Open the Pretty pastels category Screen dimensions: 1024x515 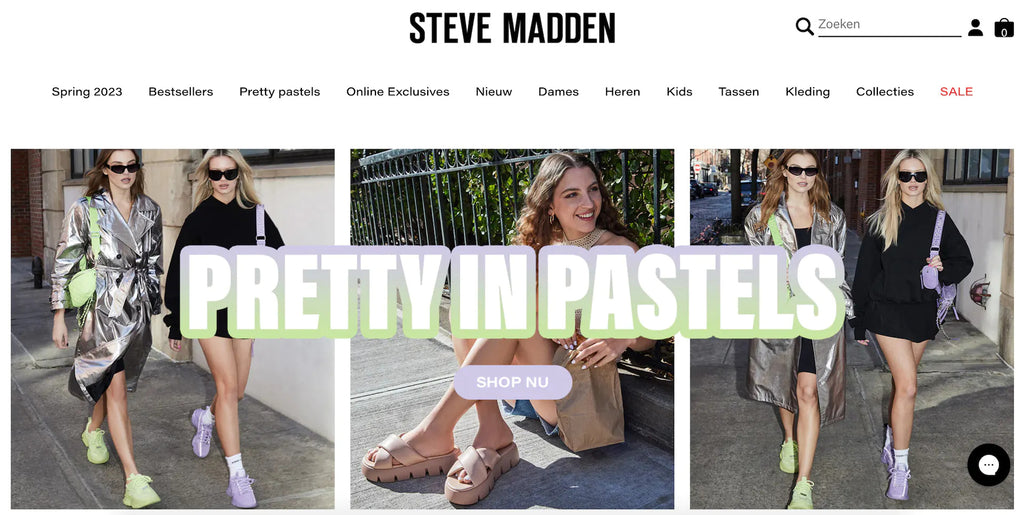click(280, 92)
